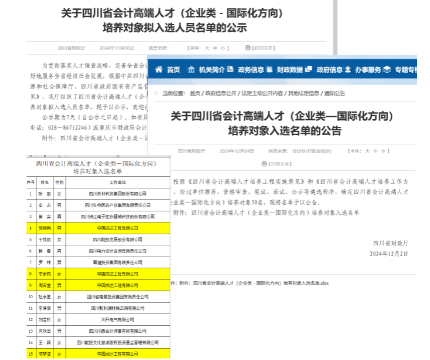
Task: Open the 通知公告 breadcrumb link
Action: pyautogui.click(x=334, y=93)
